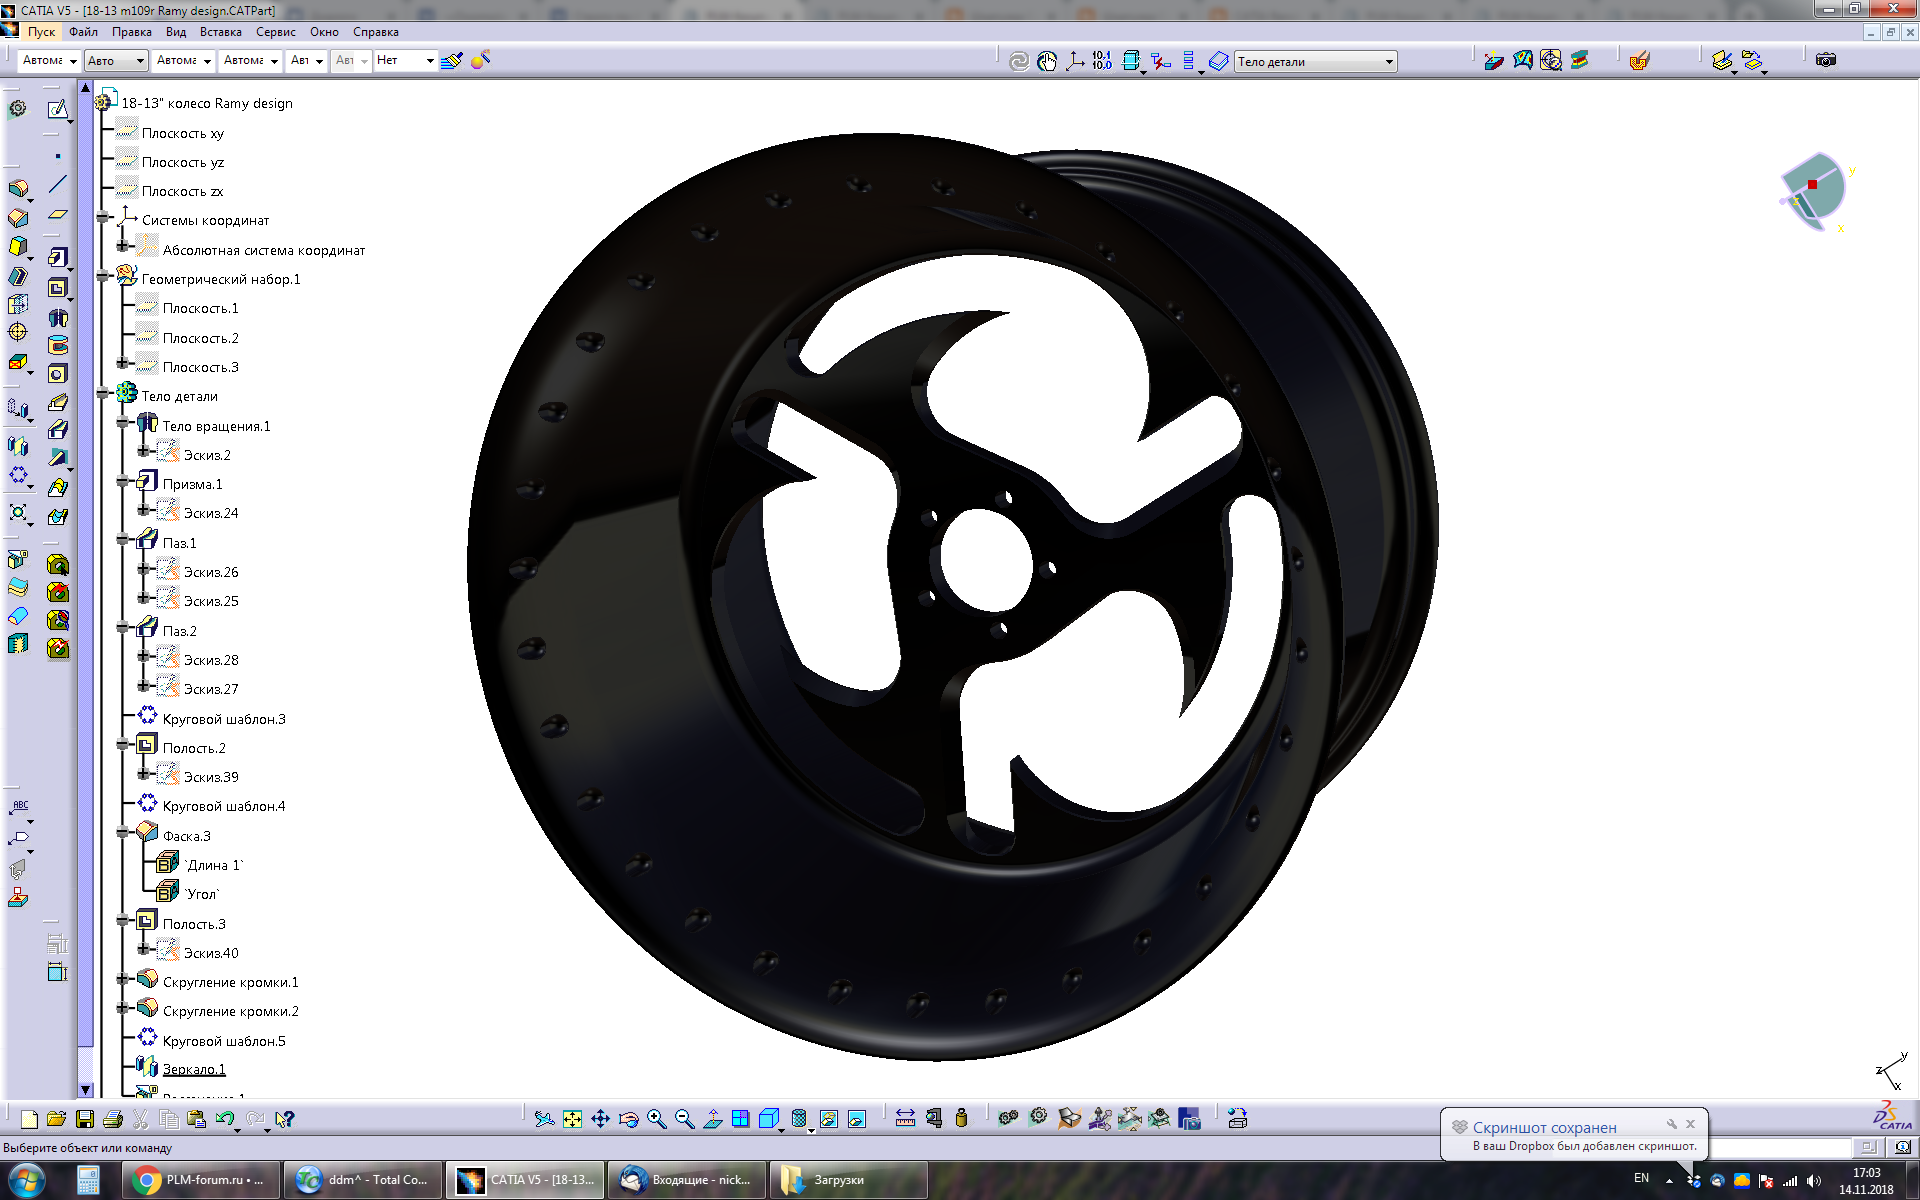Click the command input field at bottom right
1920x1200 pixels.
[1779, 1147]
